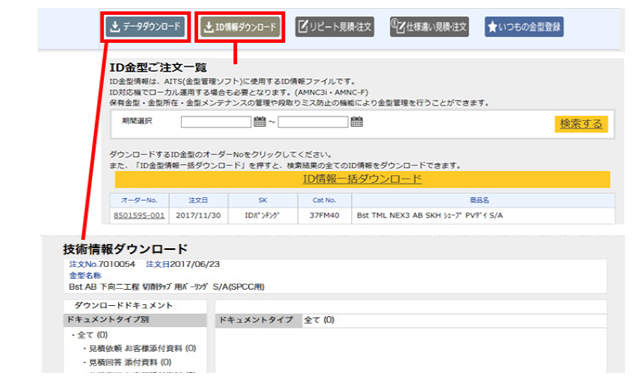Select 見積依頼 お客様添付資料 (0) item
Image resolution: width=640 pixels, height=380 pixels.
click(x=142, y=349)
